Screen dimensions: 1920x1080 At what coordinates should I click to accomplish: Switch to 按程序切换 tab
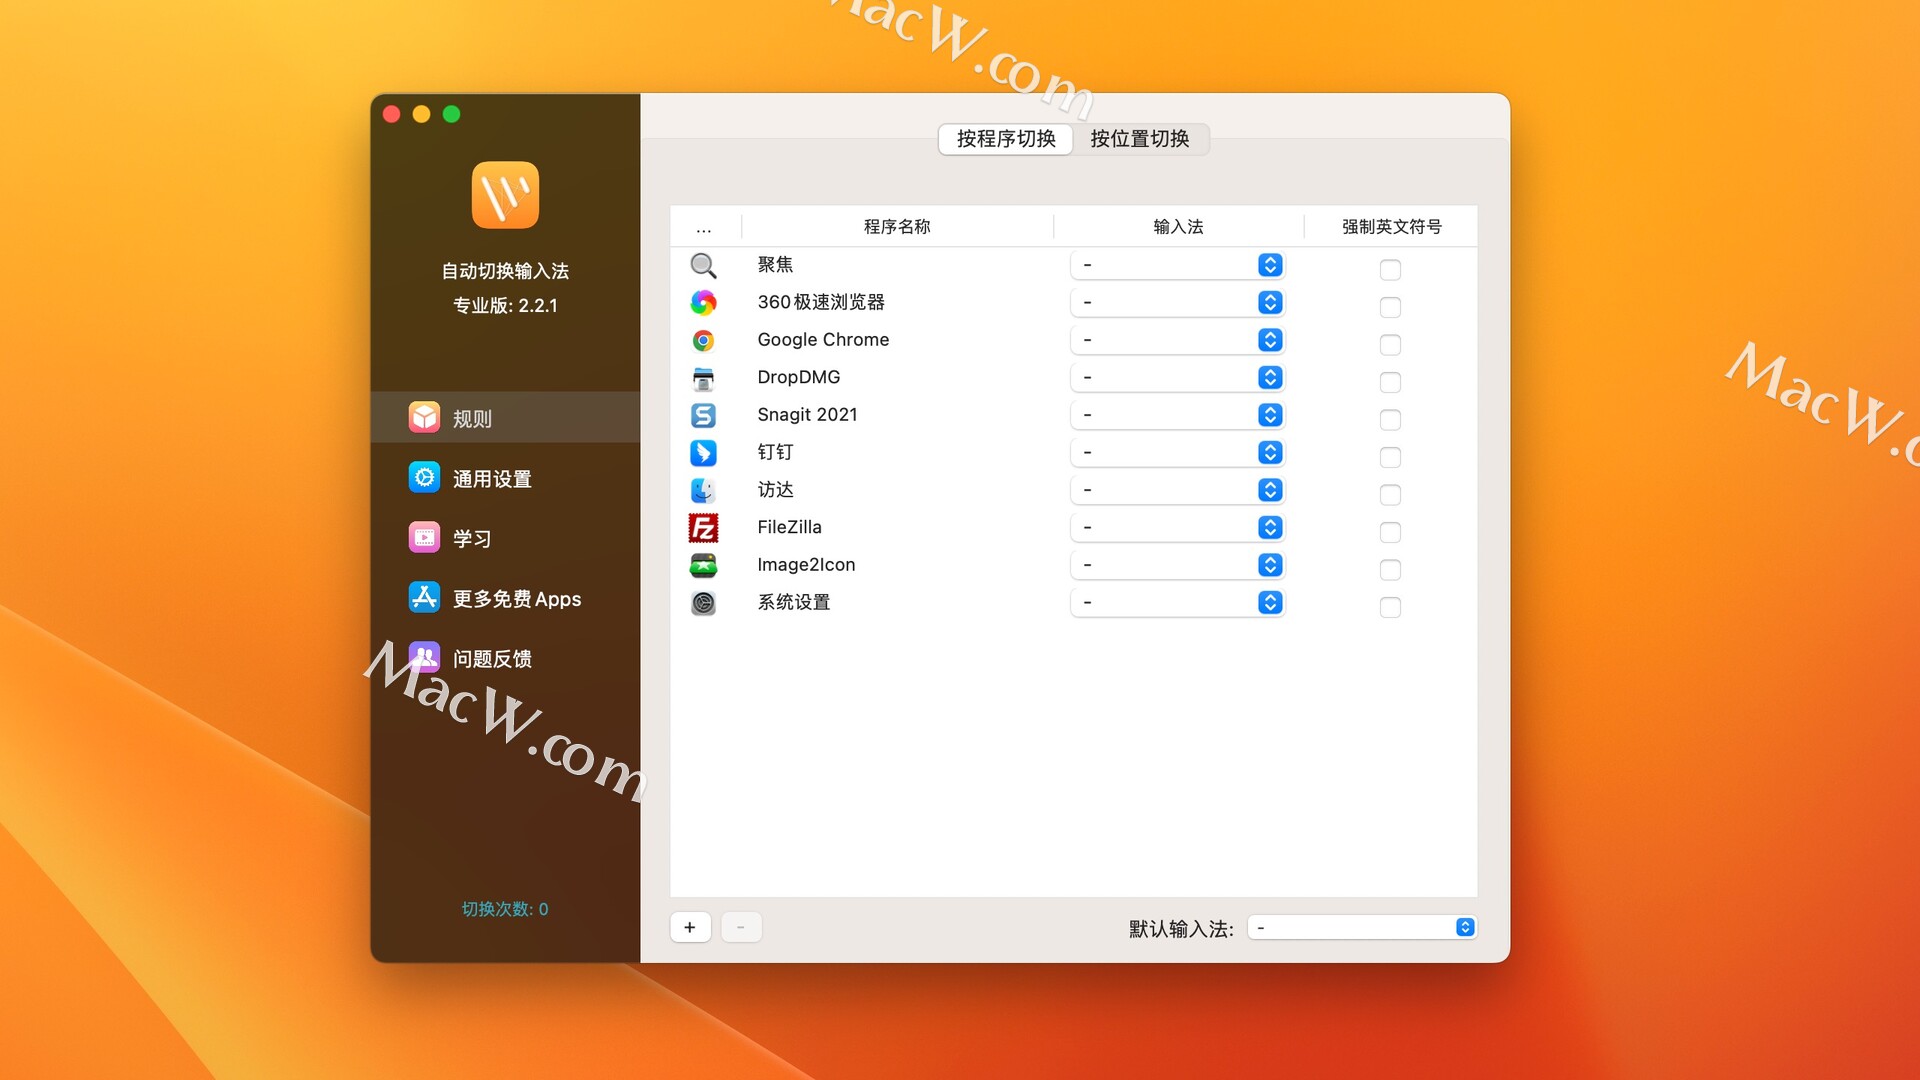(x=1006, y=139)
